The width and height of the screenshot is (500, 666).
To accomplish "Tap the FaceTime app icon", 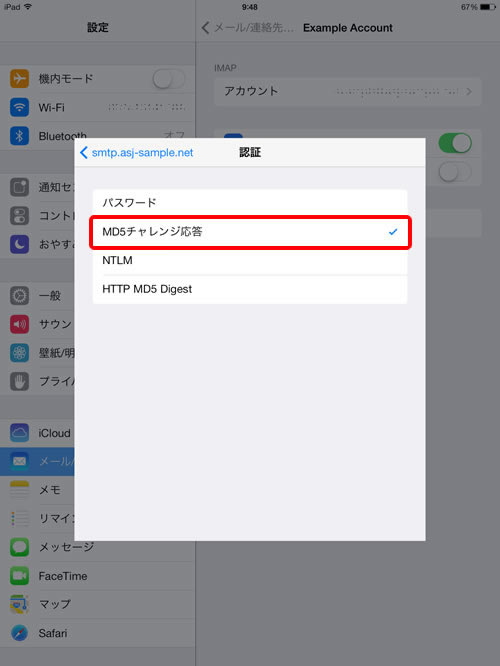I will [20, 576].
